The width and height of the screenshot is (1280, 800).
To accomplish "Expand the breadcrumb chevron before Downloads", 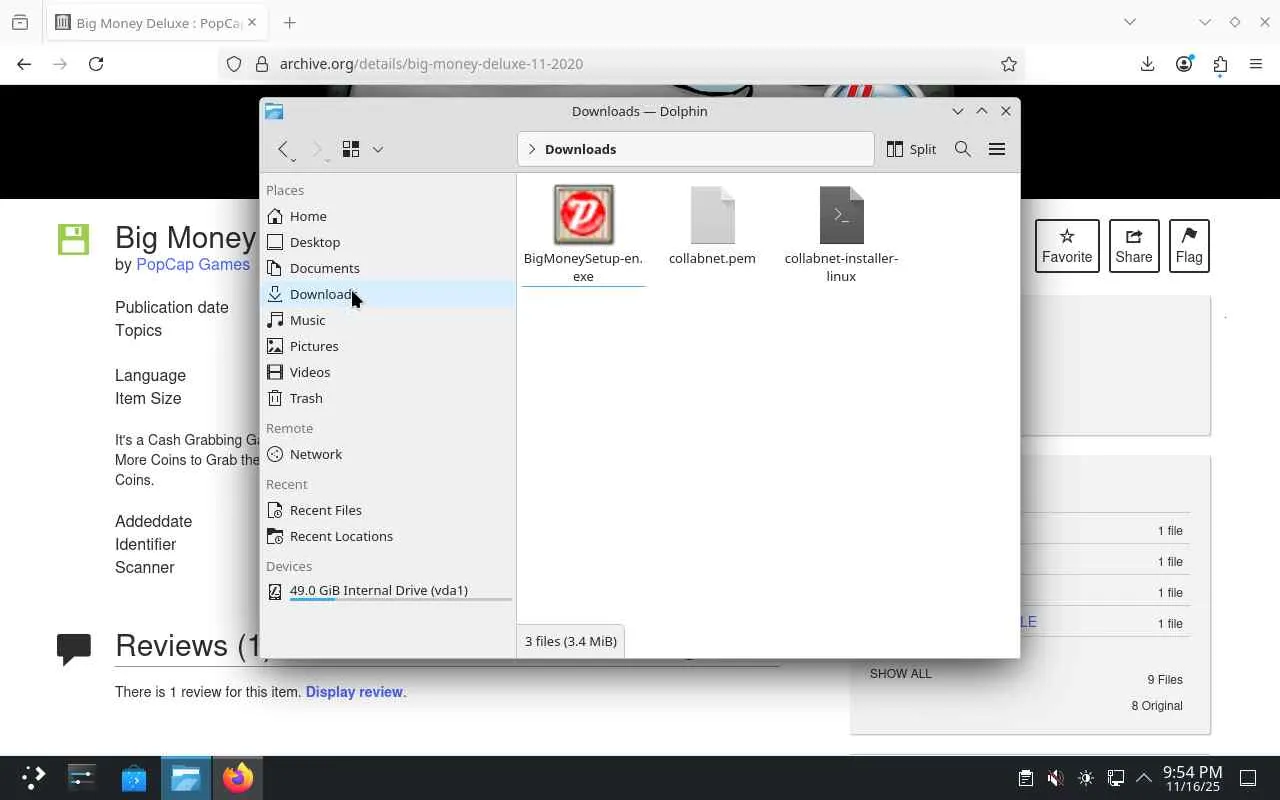I will (532, 149).
